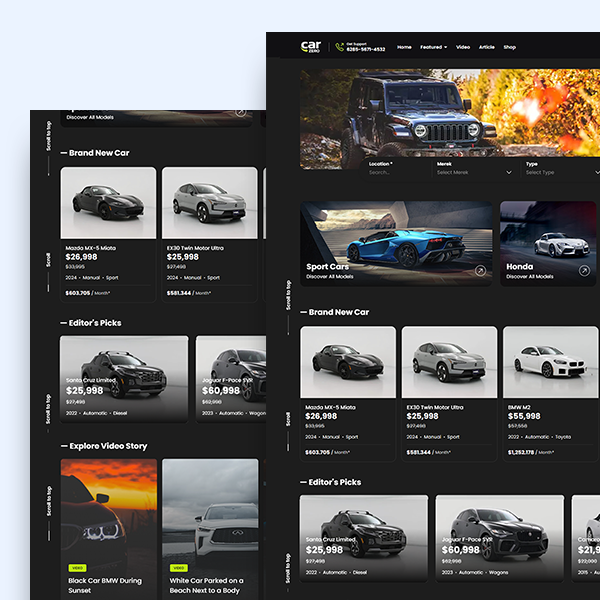Open the White Car Parked video thumbnail
600x600 pixels.
[x=210, y=529]
